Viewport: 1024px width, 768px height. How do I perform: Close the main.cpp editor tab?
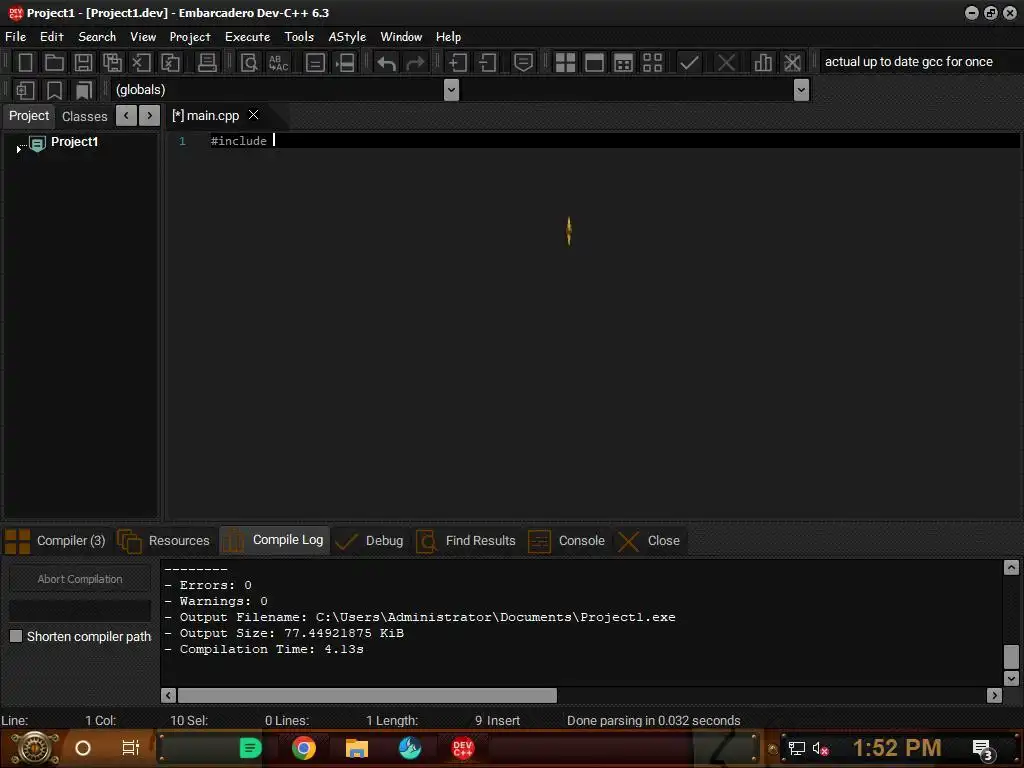coord(253,115)
